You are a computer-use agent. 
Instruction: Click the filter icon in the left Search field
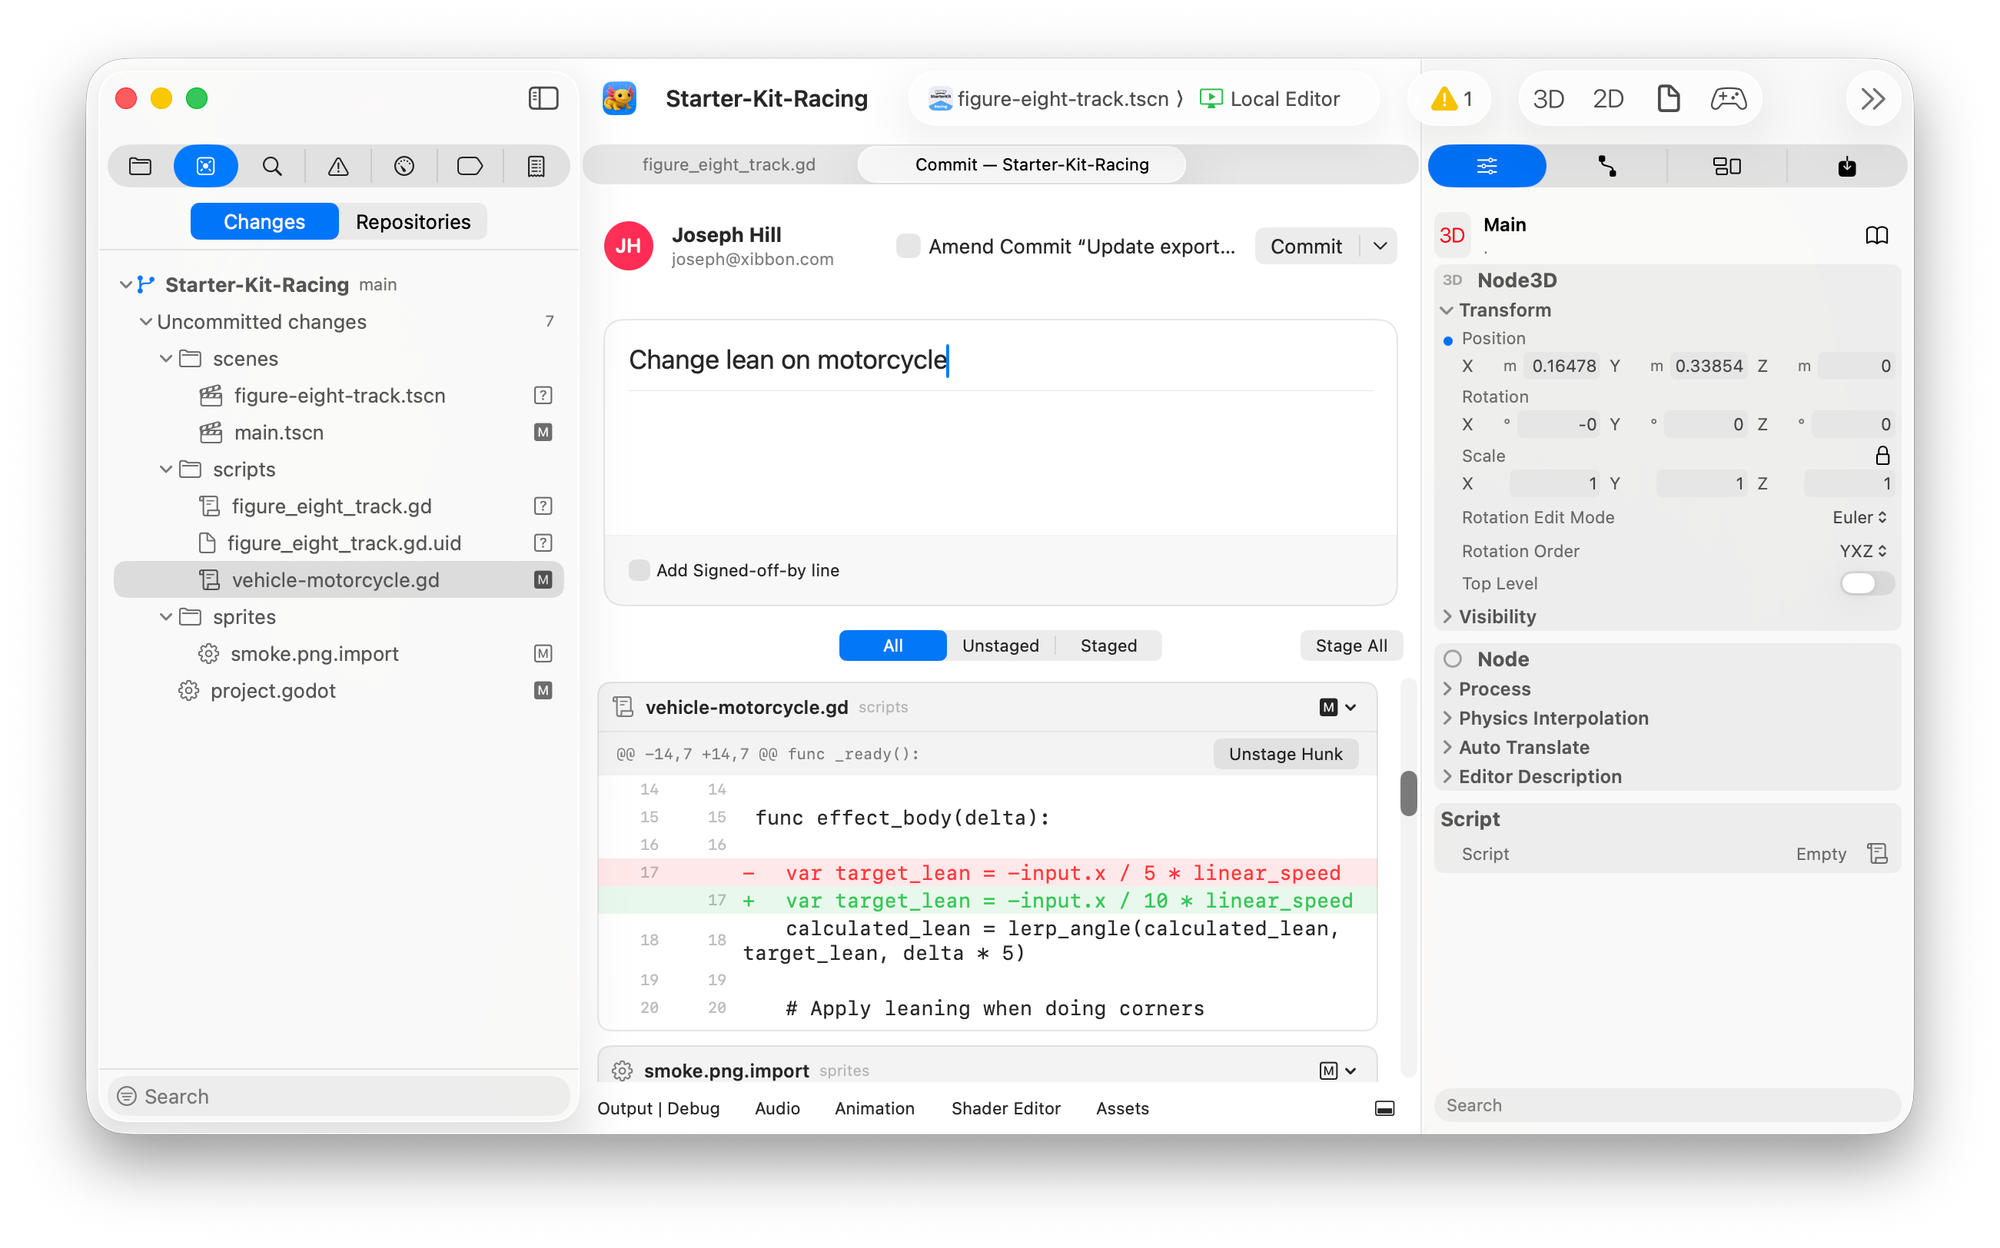[x=127, y=1096]
